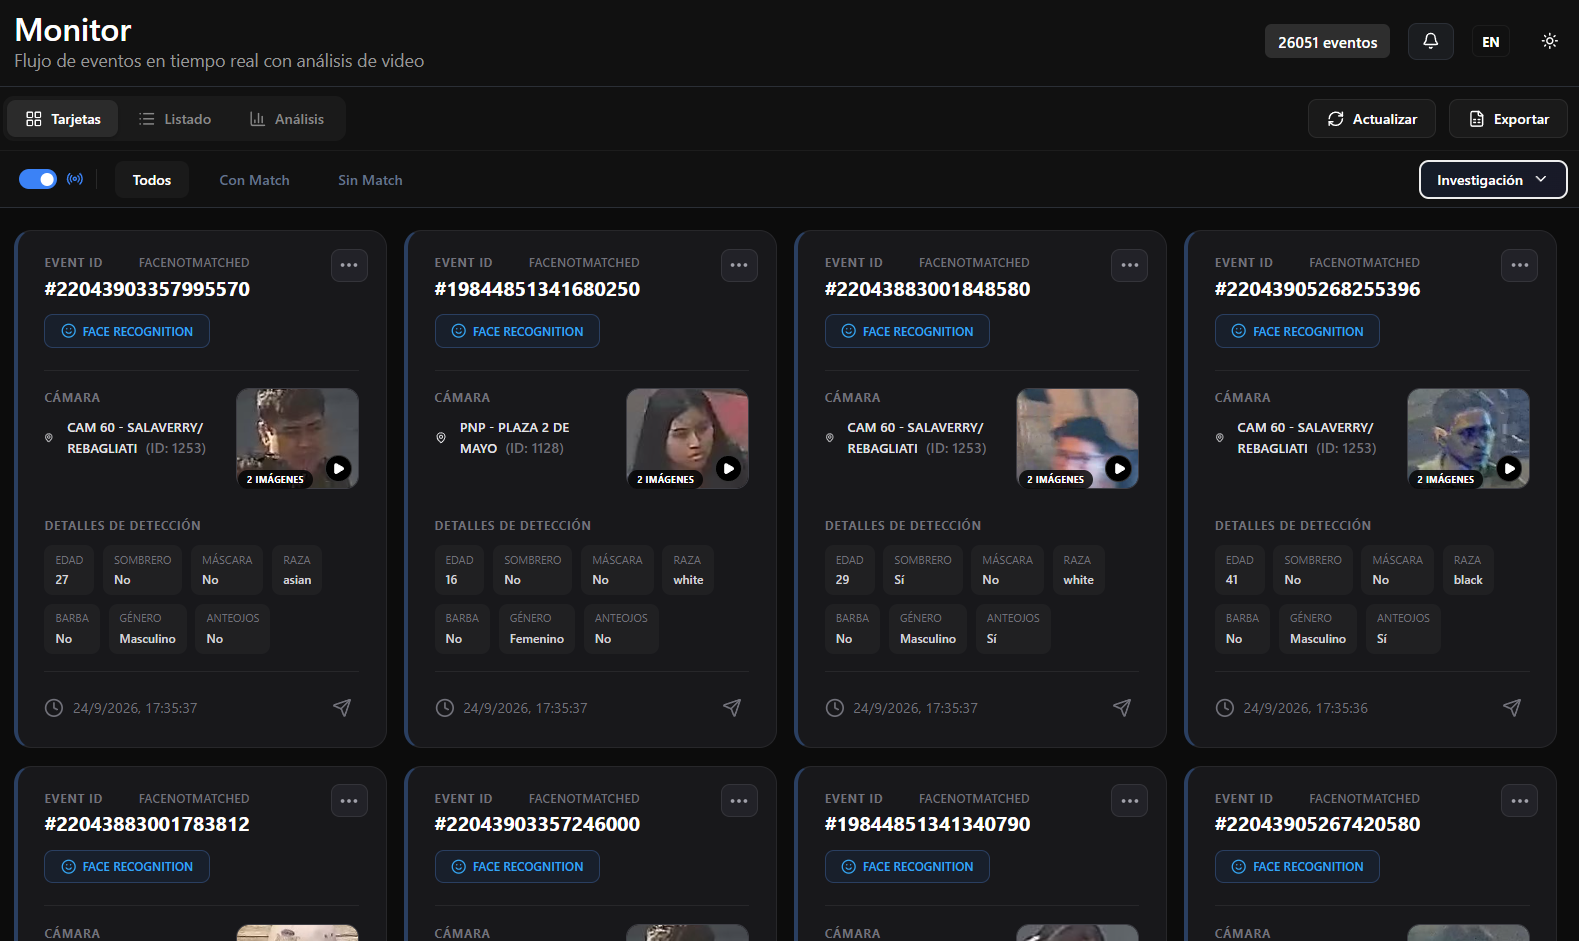
Task: Click FACE RECOGNITION badge on event #22043903357995570
Action: [127, 331]
